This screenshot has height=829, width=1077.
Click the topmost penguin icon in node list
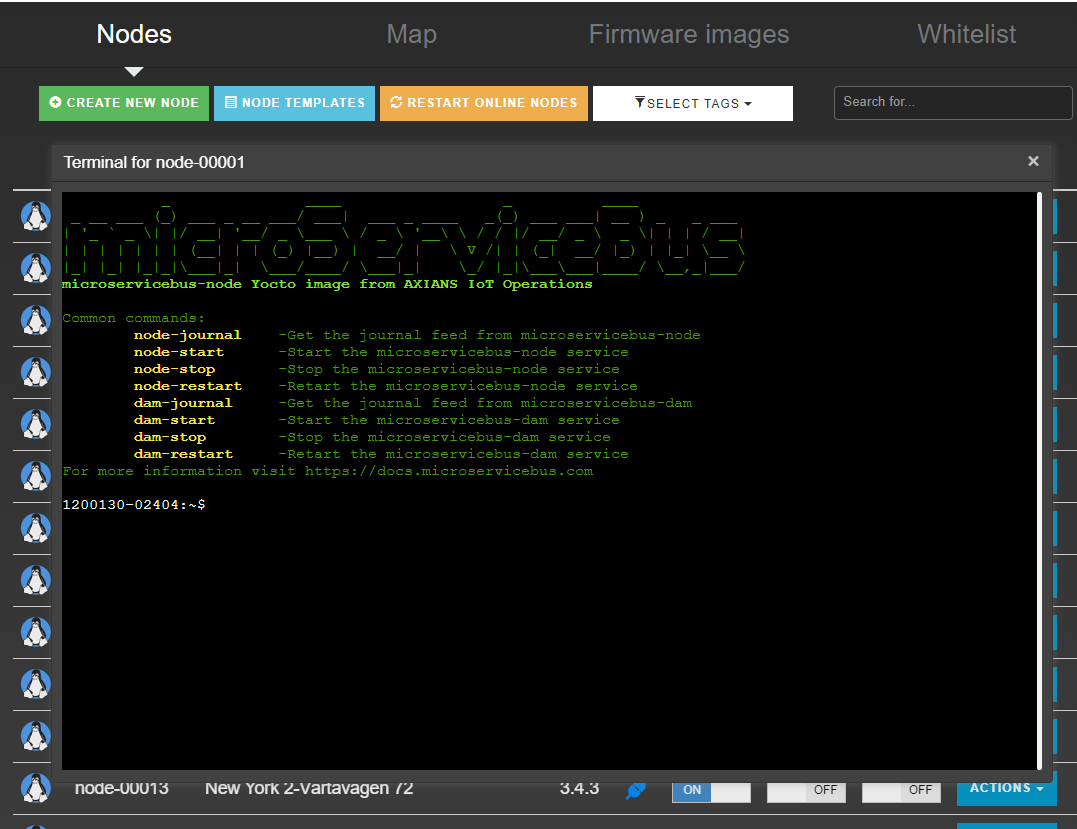[x=36, y=216]
